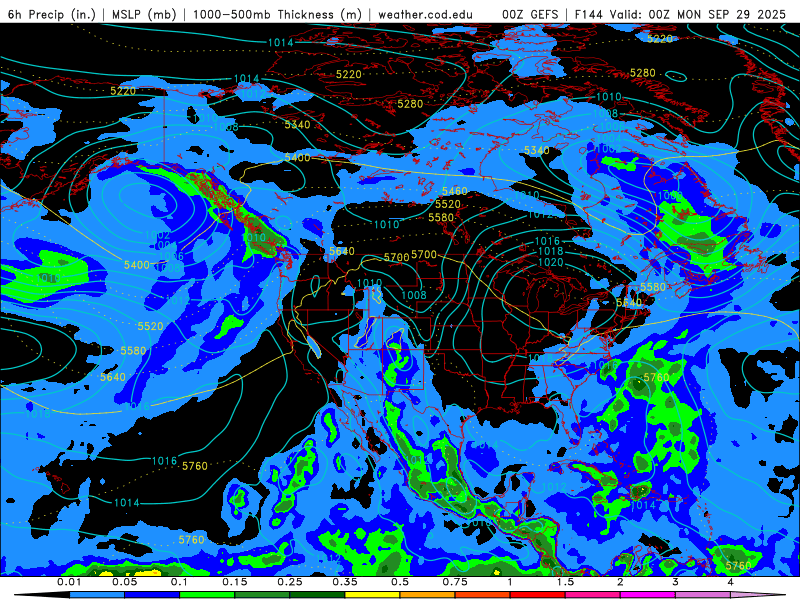Click the red-orange 0.75–1 legend swatch
Image resolution: width=800 pixels, height=600 pixels.
[483, 595]
